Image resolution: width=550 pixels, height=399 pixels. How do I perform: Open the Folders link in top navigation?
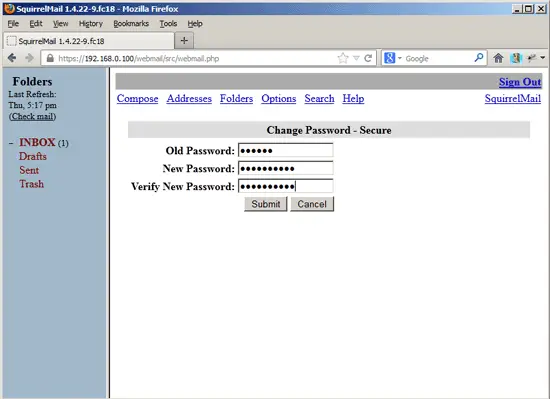tap(236, 99)
